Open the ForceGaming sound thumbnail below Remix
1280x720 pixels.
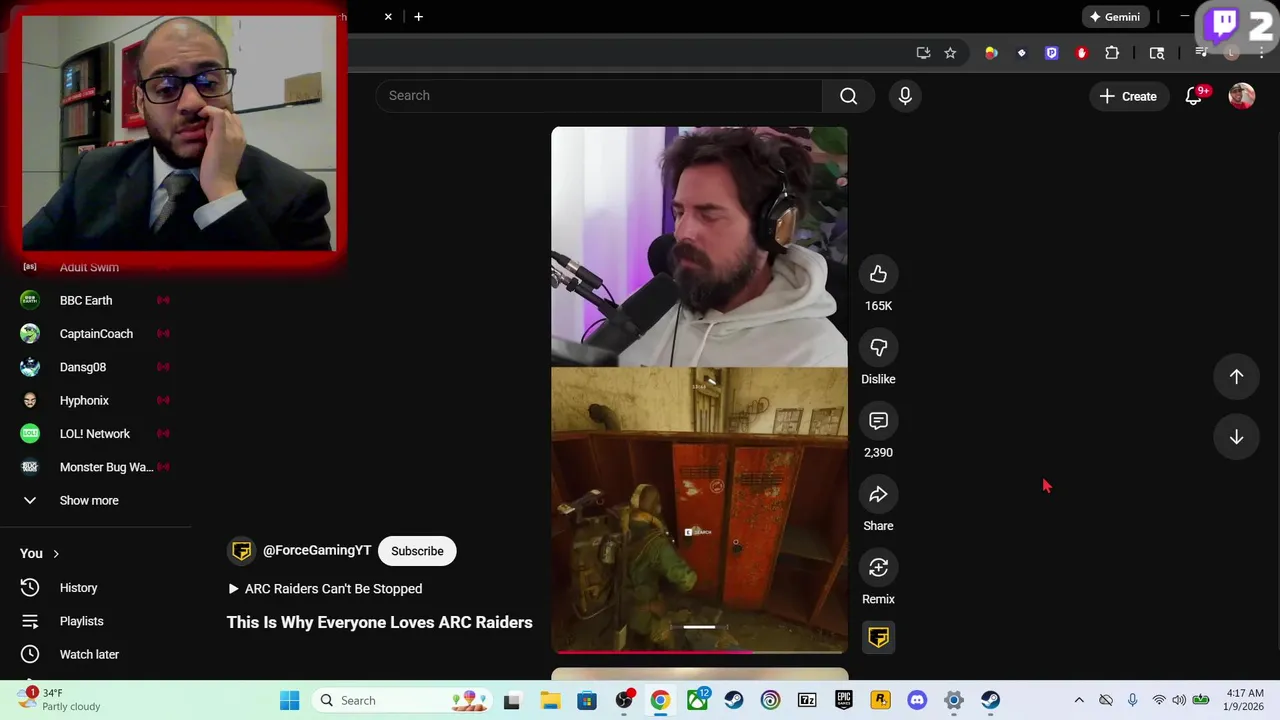[x=879, y=637]
